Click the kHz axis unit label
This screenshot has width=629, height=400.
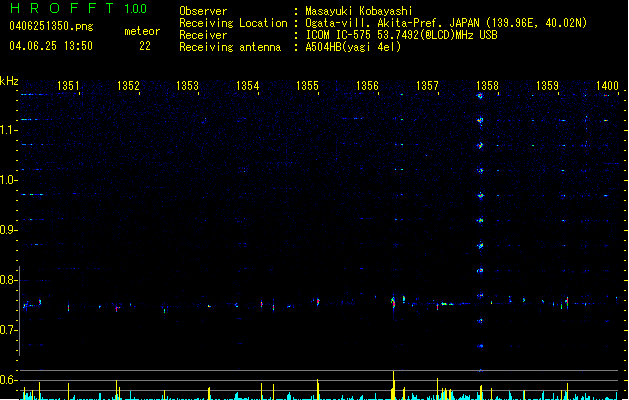pyautogui.click(x=9, y=81)
